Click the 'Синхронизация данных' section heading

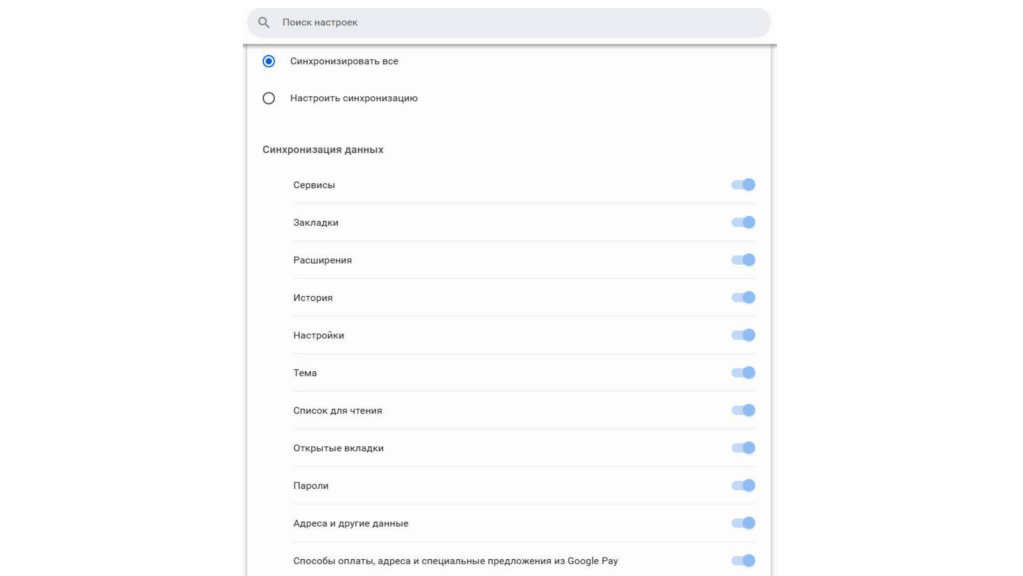coord(323,150)
